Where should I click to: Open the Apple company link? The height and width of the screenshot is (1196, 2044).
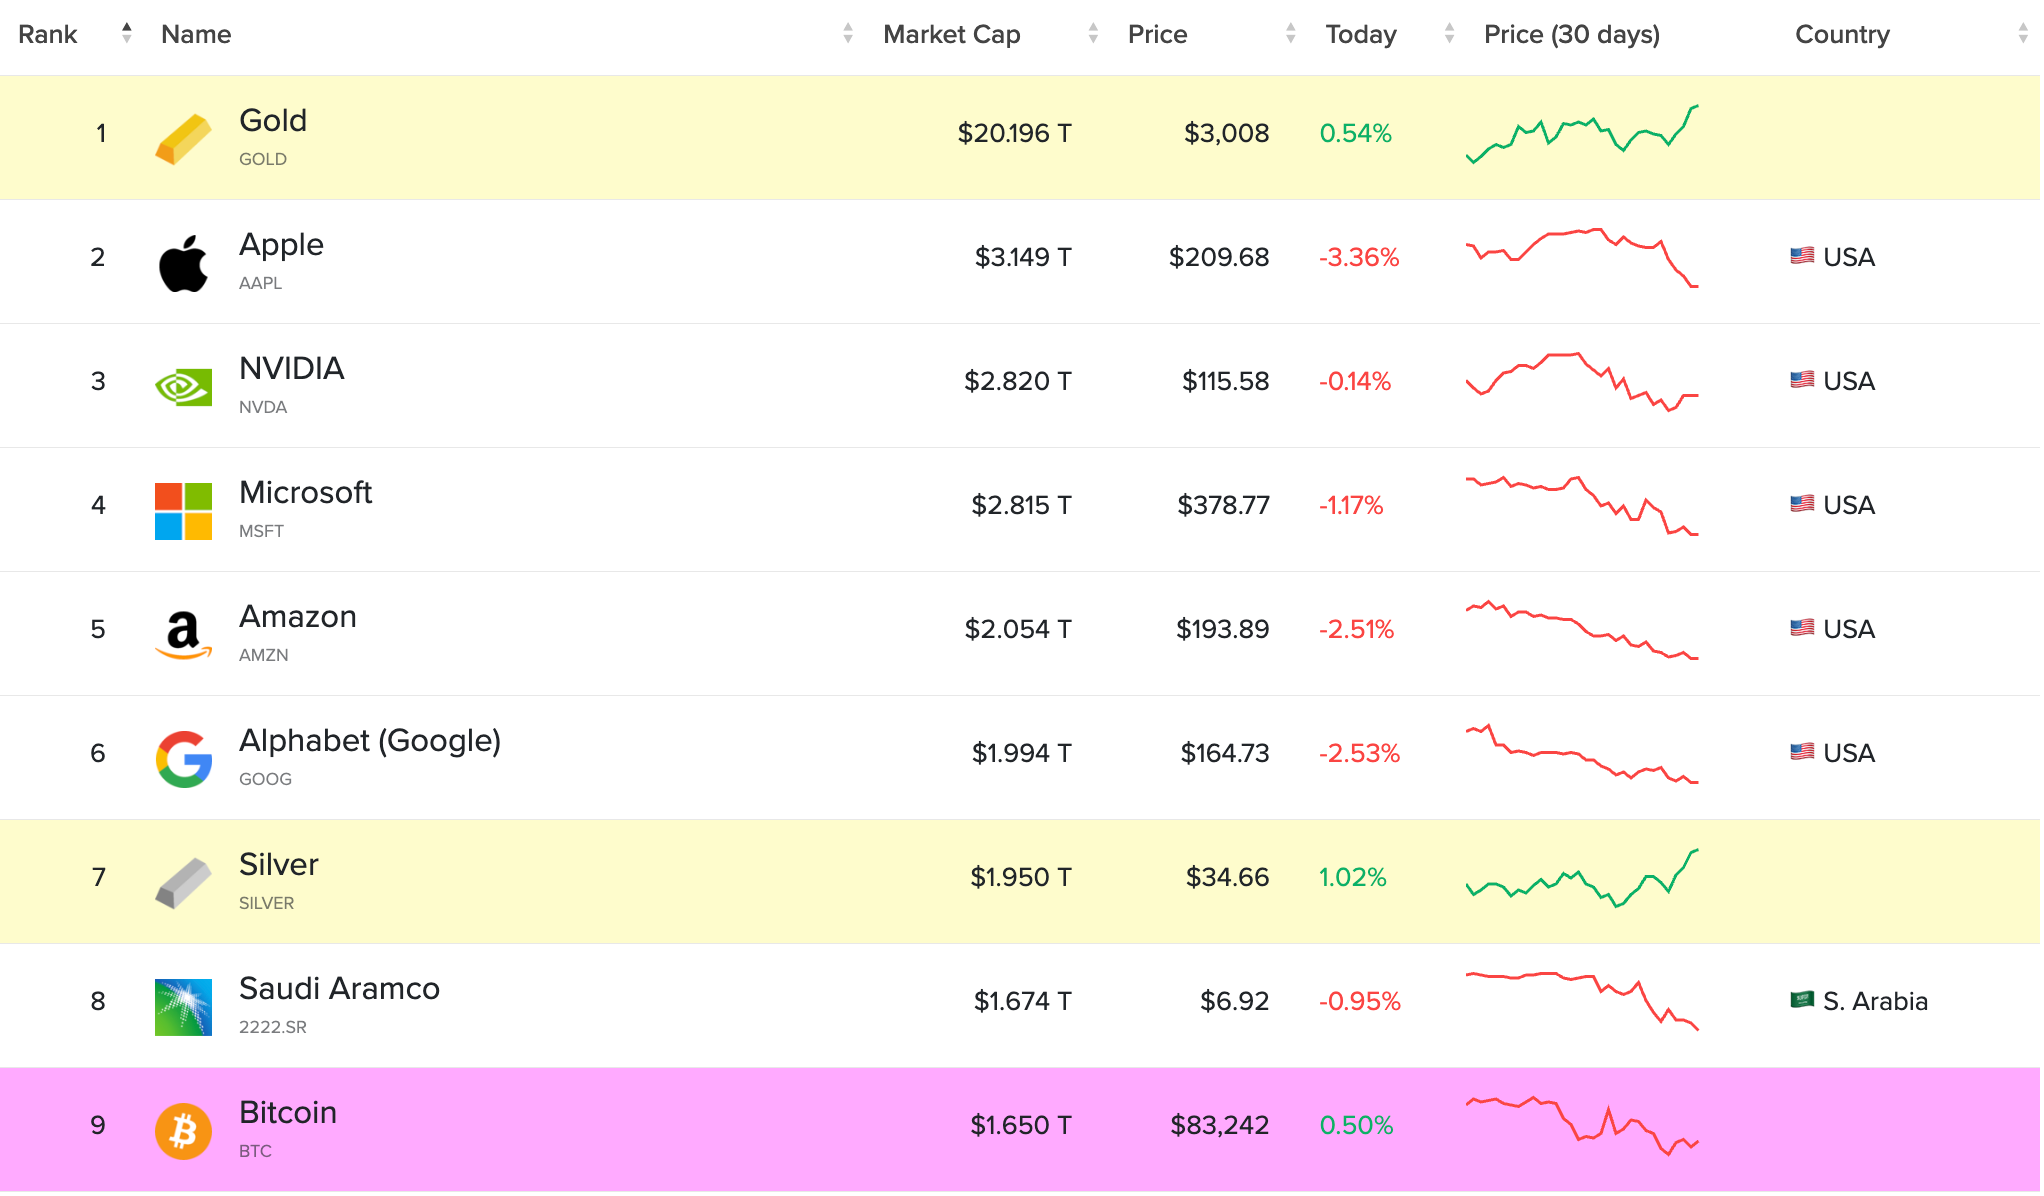click(x=281, y=245)
